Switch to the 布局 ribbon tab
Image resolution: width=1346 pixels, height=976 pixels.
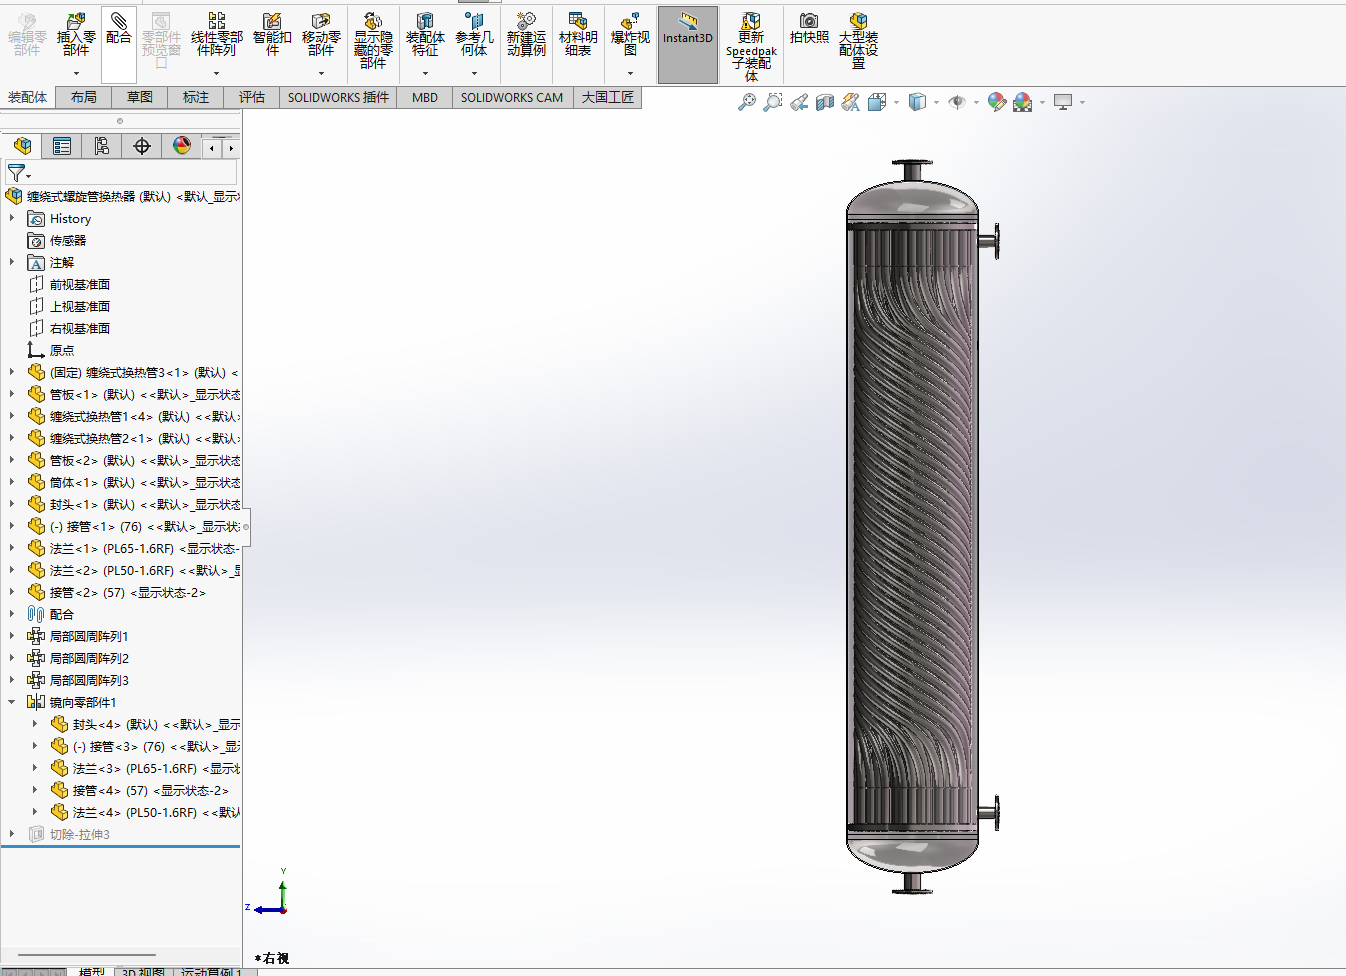click(84, 97)
